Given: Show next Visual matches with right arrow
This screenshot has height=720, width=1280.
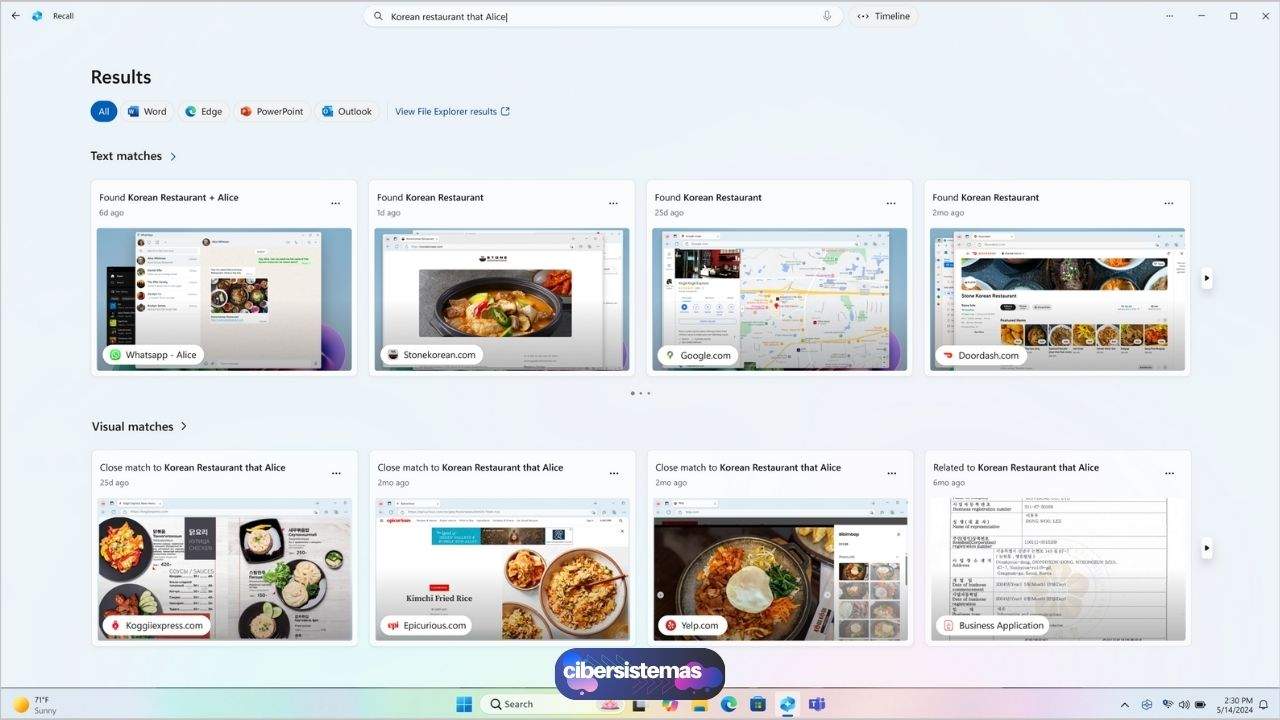Looking at the screenshot, I should (1206, 548).
